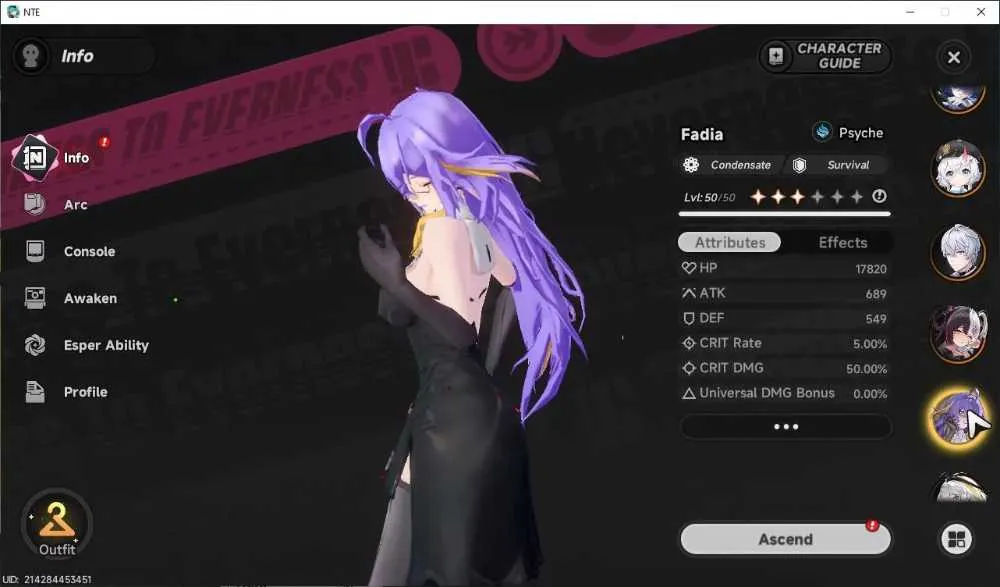The width and height of the screenshot is (1000, 587).
Task: Click the character name Fadia
Action: (702, 135)
